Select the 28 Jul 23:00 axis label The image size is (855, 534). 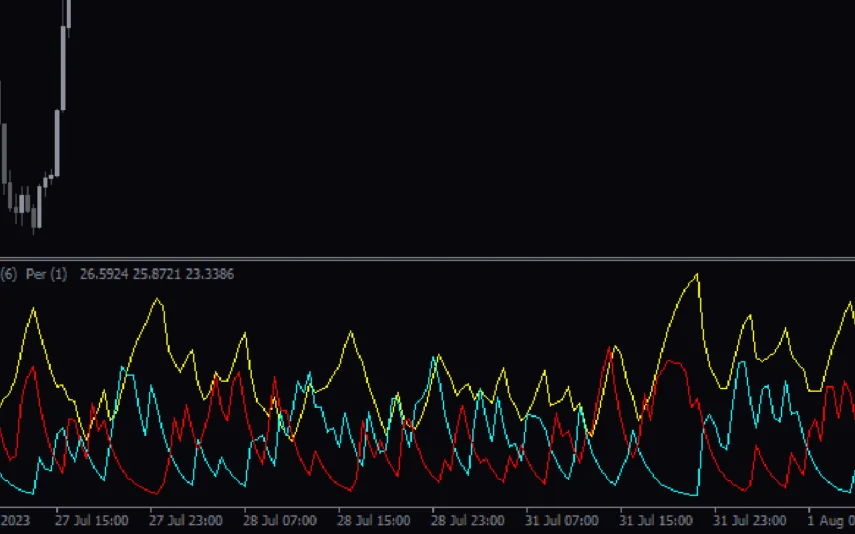coord(467,521)
